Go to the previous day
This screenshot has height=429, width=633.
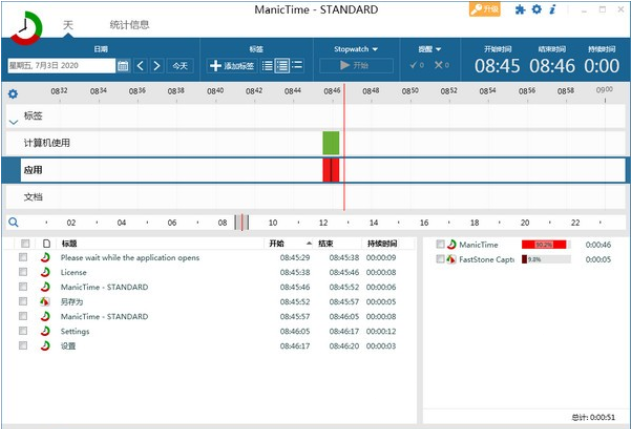tap(140, 65)
